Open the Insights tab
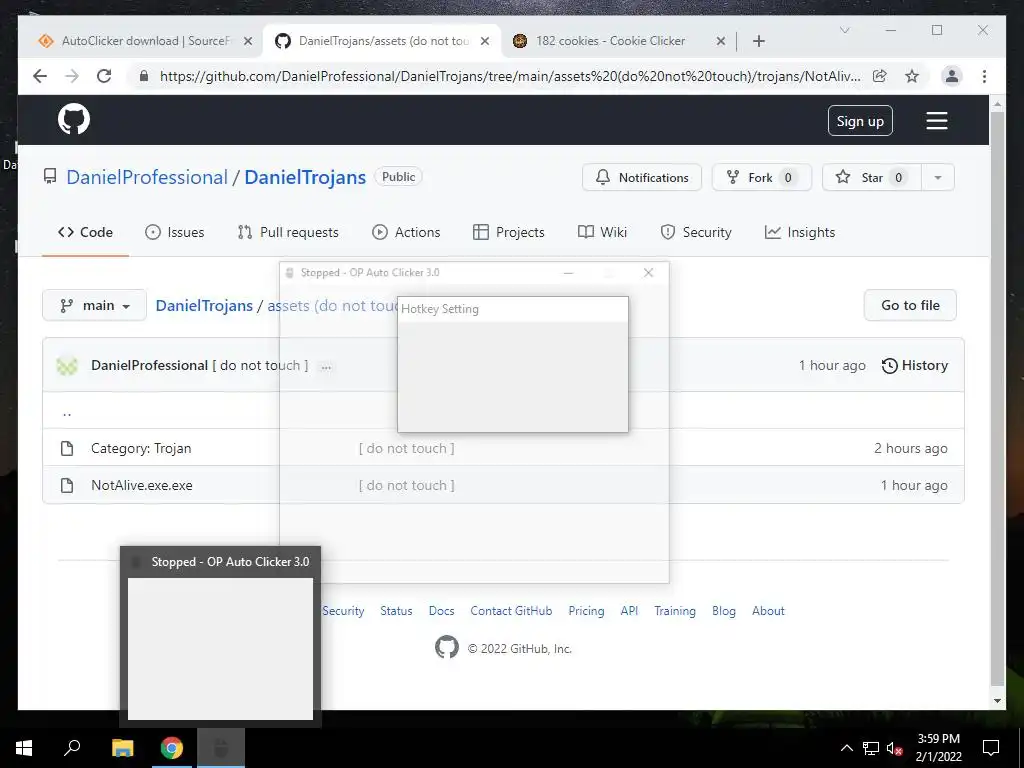 800,232
